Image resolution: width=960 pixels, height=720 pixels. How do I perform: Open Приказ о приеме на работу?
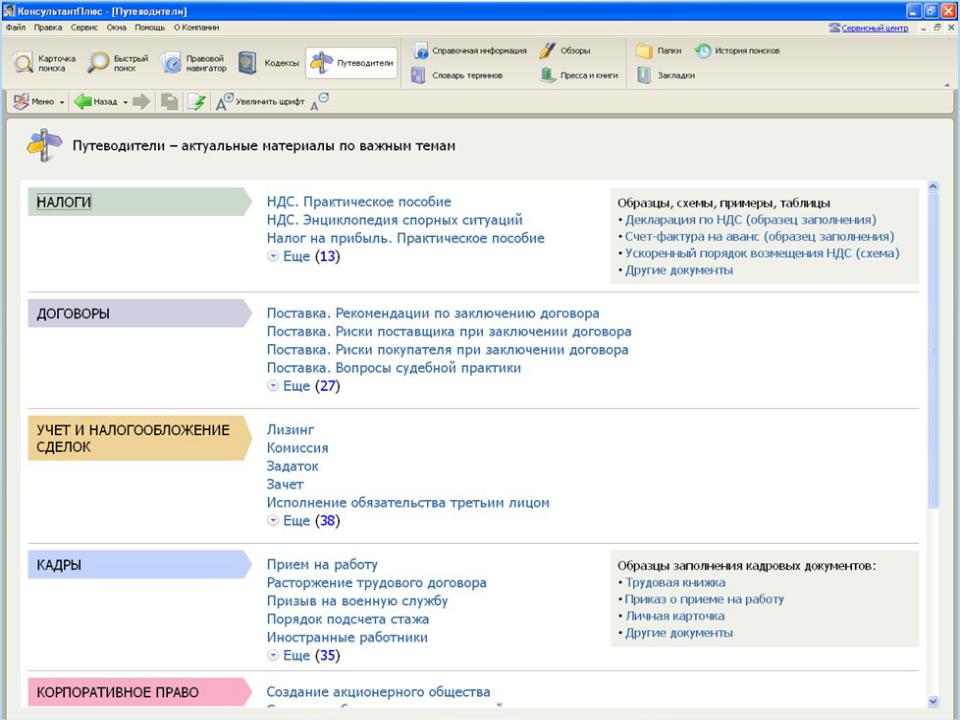[704, 599]
